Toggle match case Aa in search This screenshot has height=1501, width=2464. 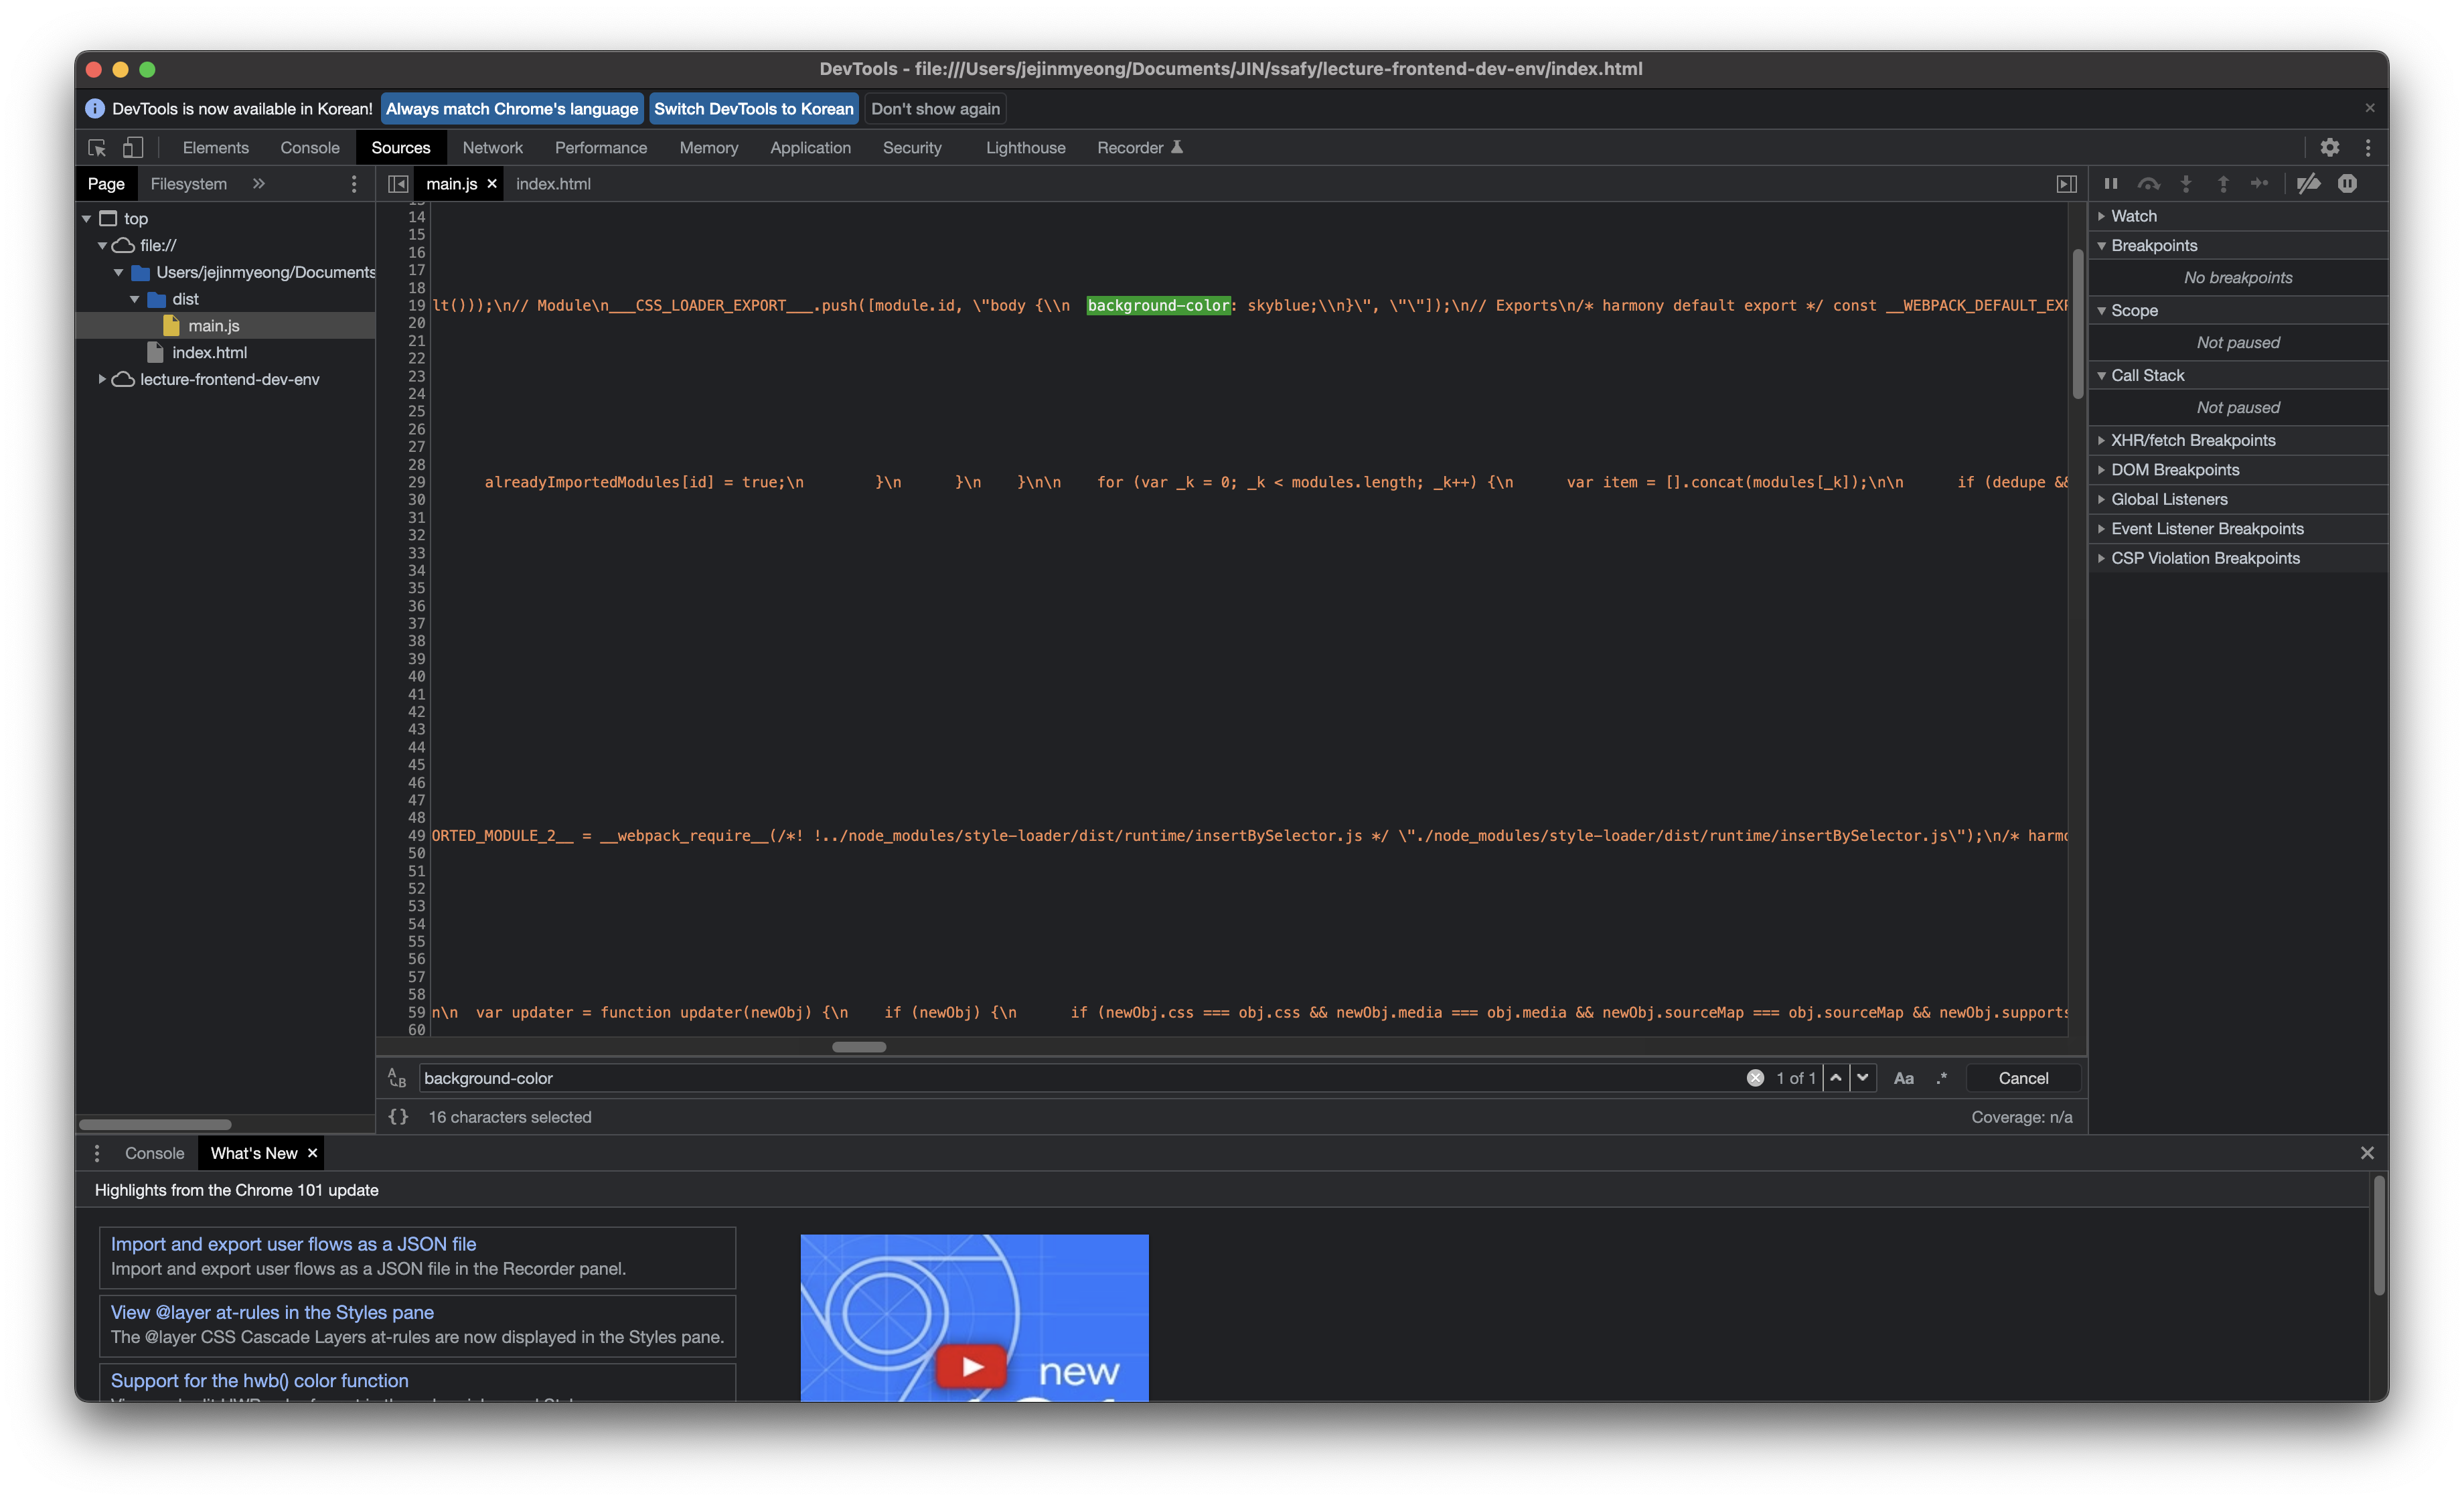[x=1903, y=1078]
